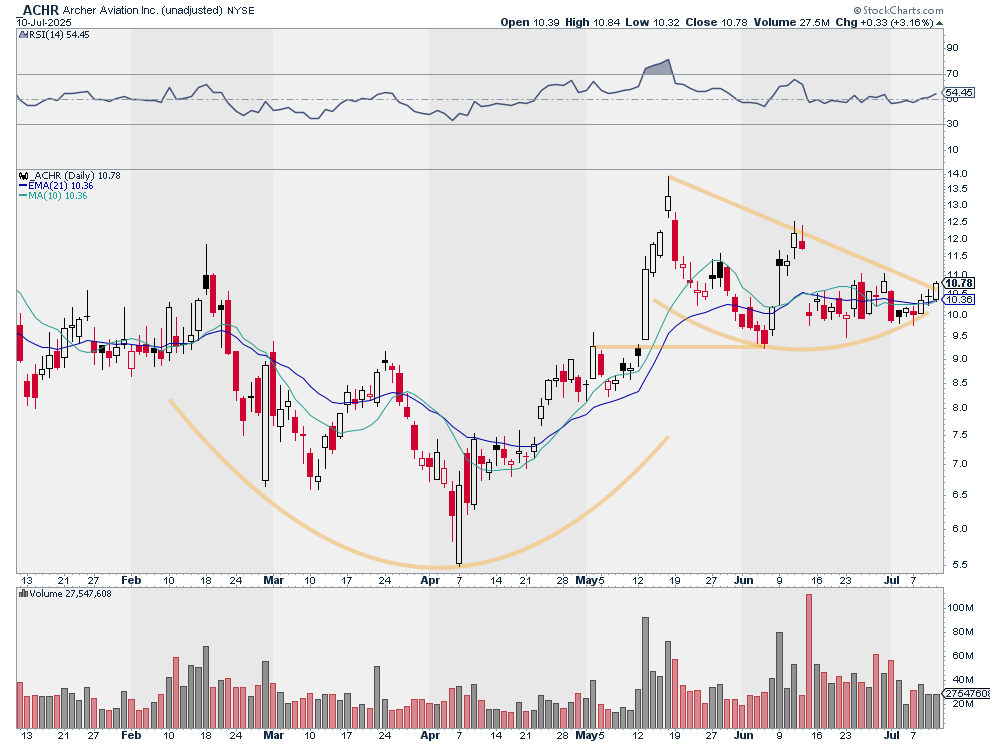Click the '_ACHR (Daily) 10.78' legend label
Image resolution: width=990 pixels, height=744 pixels.
[75, 176]
